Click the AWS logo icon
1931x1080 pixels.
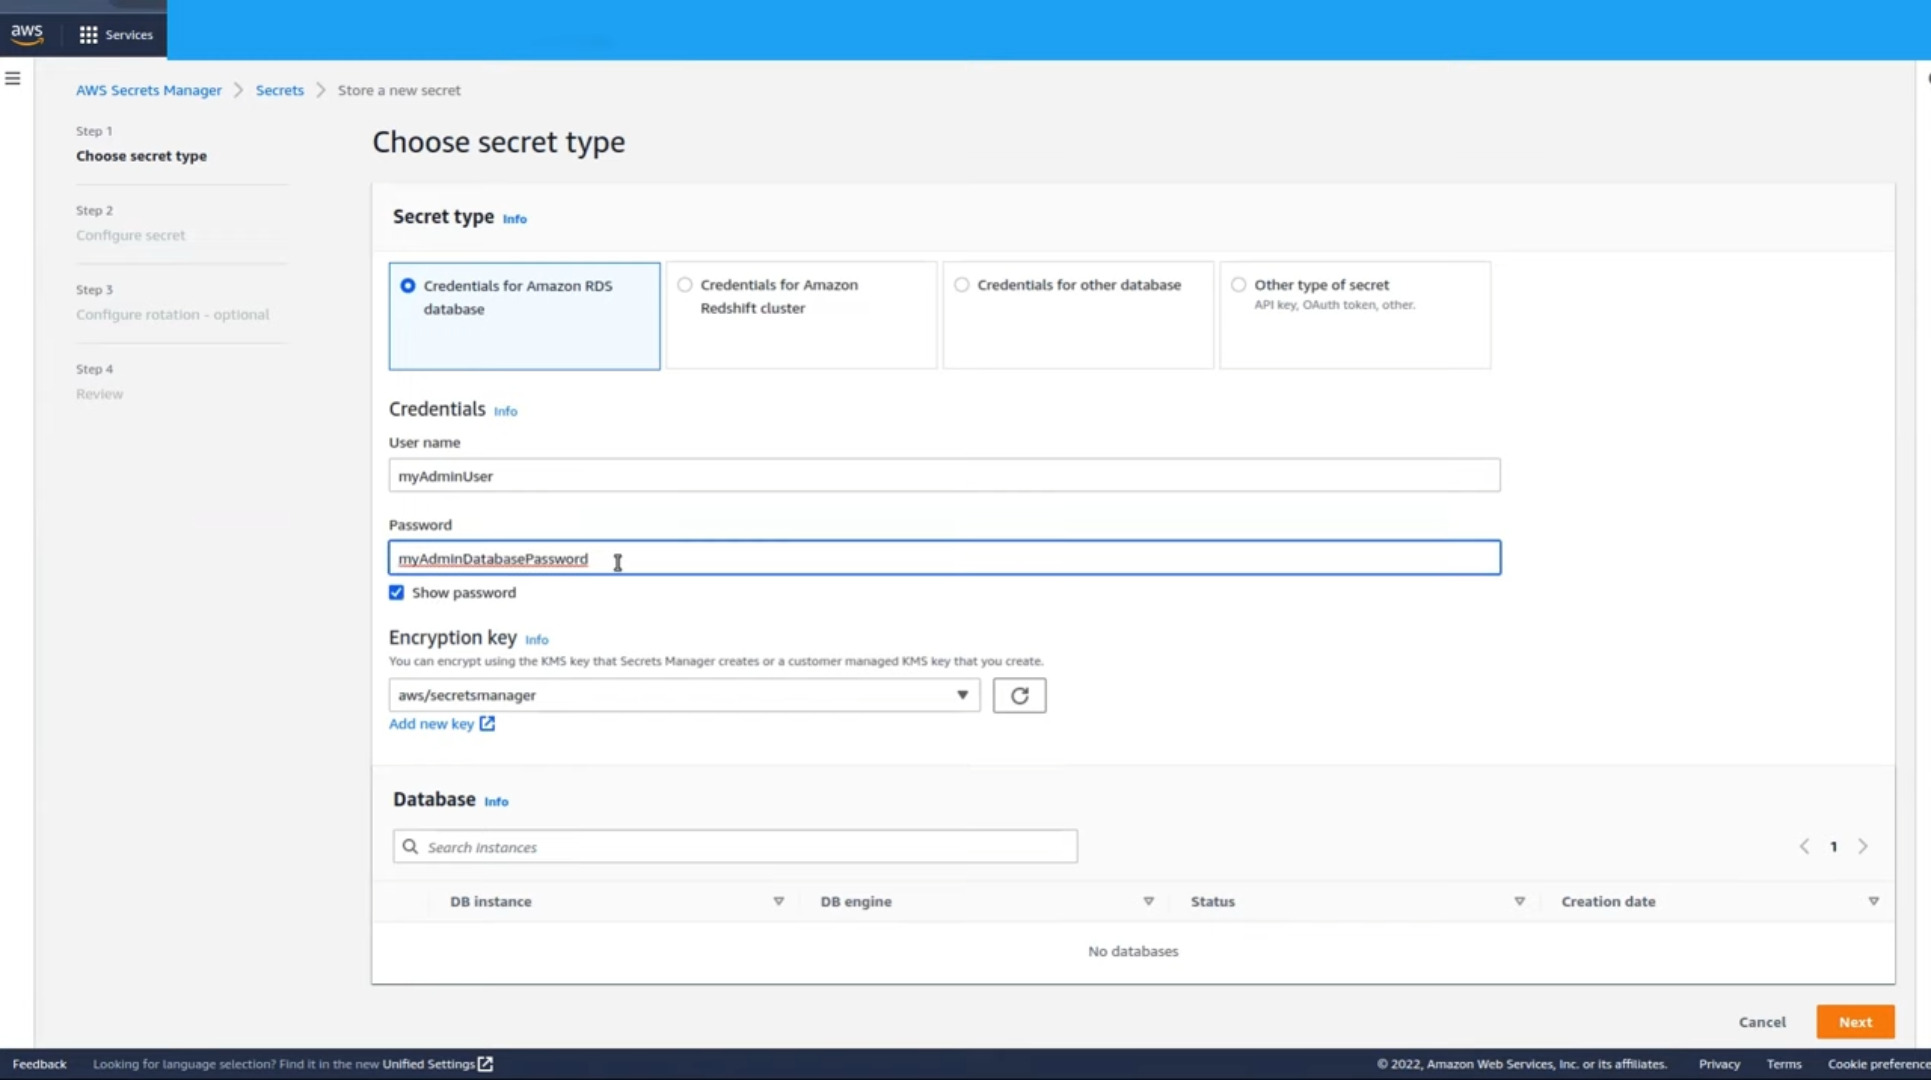click(27, 33)
